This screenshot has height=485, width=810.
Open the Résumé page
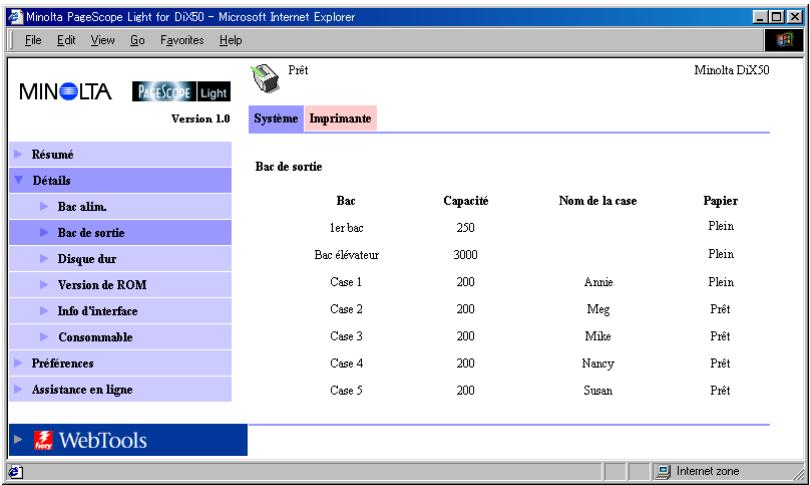coord(120,154)
